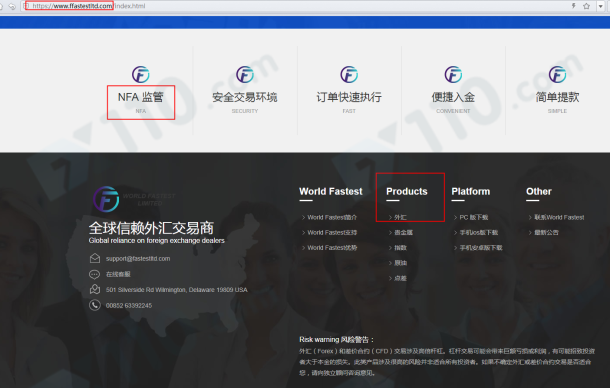Open the 点差 link under Products
610x388 pixels.
pyautogui.click(x=400, y=278)
